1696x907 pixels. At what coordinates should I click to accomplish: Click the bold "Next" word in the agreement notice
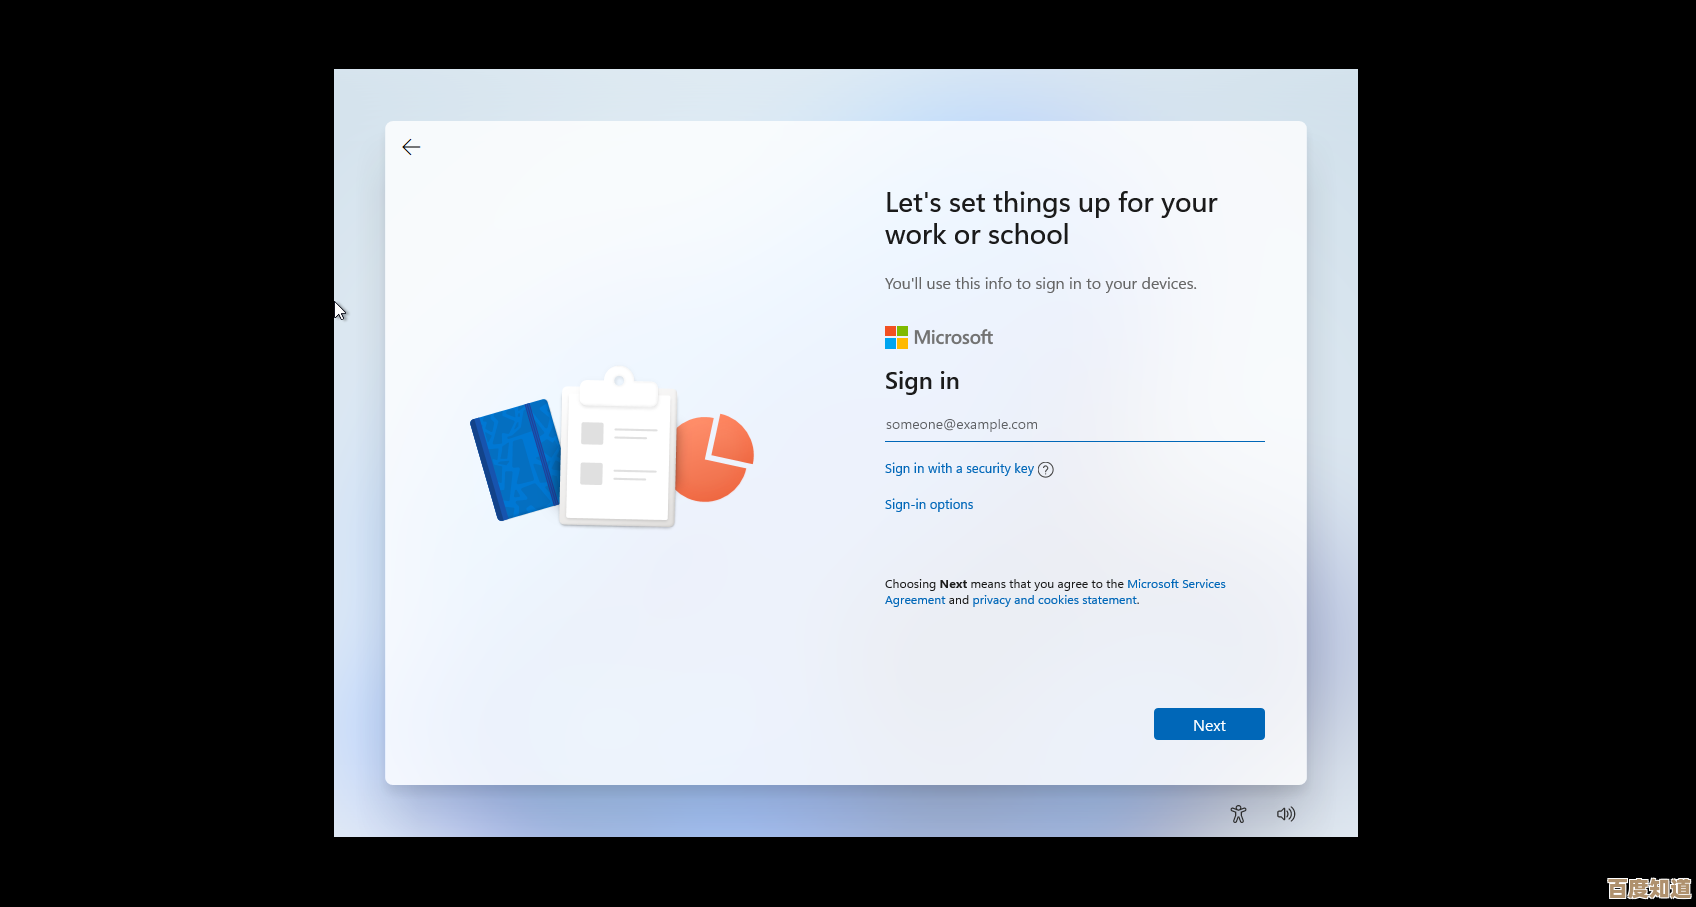click(953, 584)
